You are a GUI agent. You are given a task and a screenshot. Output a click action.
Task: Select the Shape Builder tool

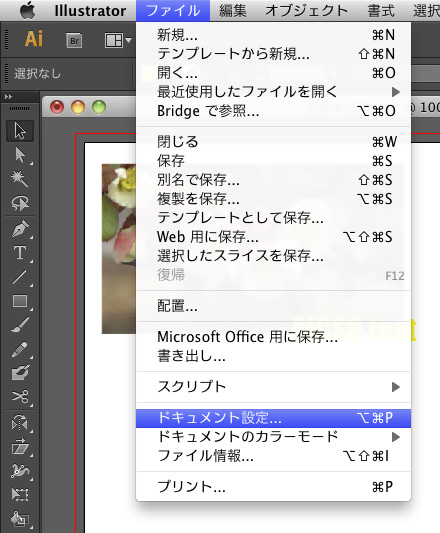(x=20, y=519)
